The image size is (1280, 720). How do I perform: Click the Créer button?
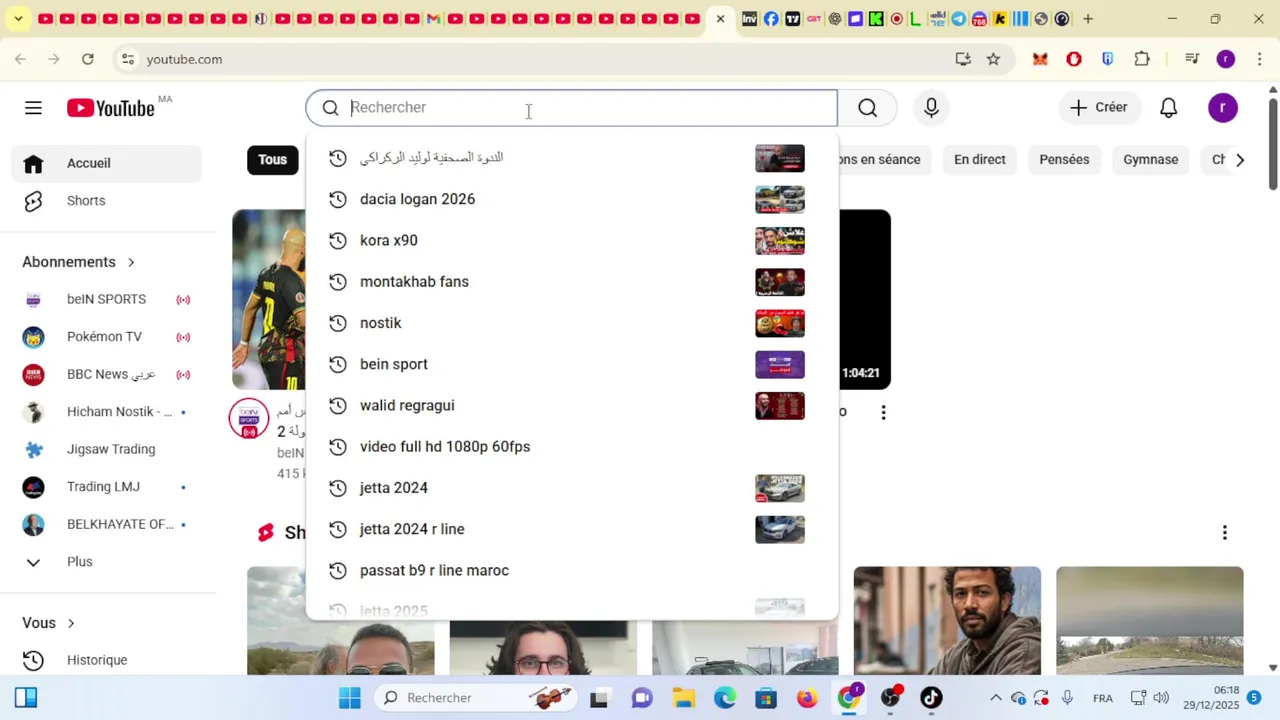1099,108
